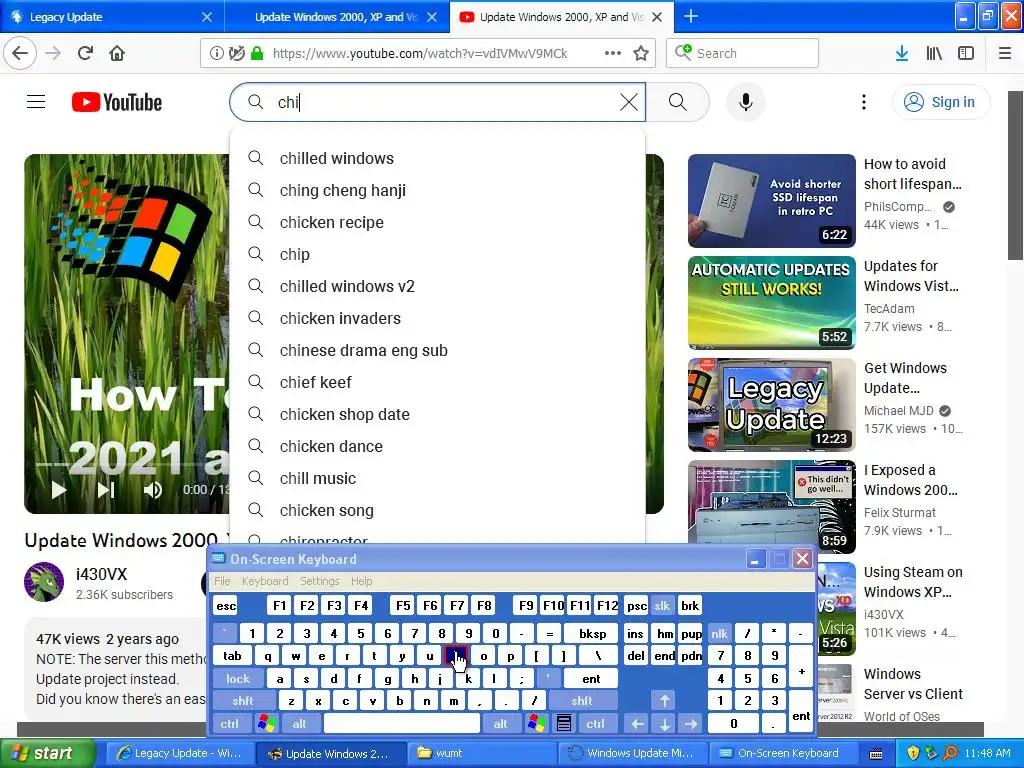Open Help menu in On-Screen Keyboard
This screenshot has width=1024, height=768.
click(361, 581)
